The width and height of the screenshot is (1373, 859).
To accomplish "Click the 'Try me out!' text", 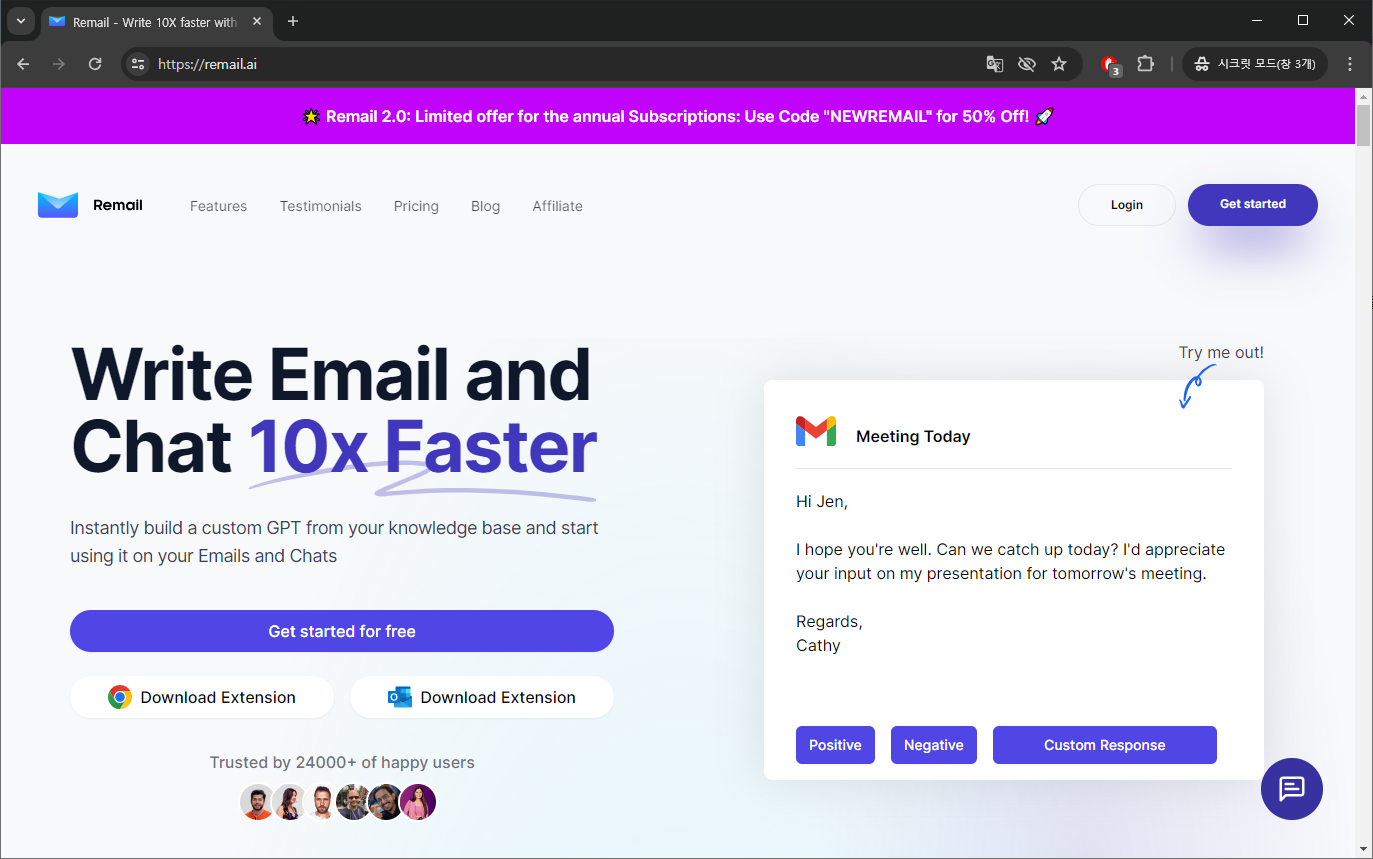I will point(1221,352).
